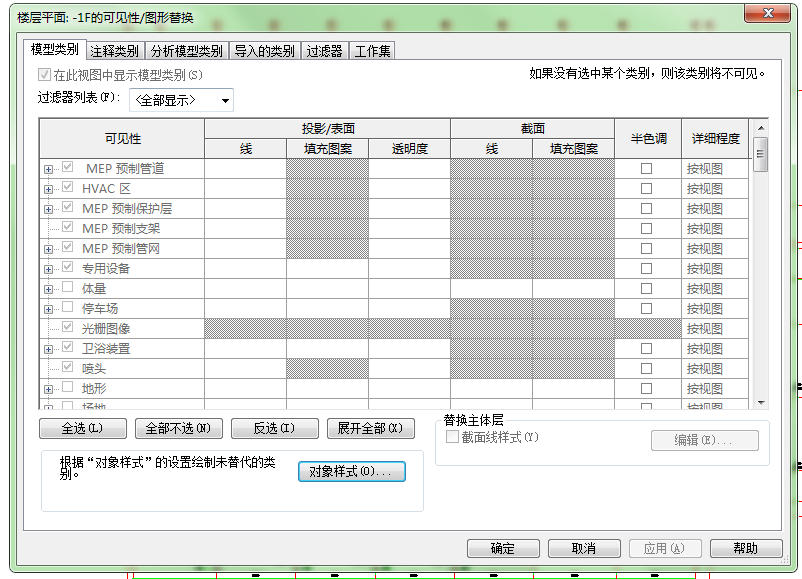Screen dimensions: 802x579
Task: Toggle visibility checkbox for MEP 预制管道
Action: point(68,167)
